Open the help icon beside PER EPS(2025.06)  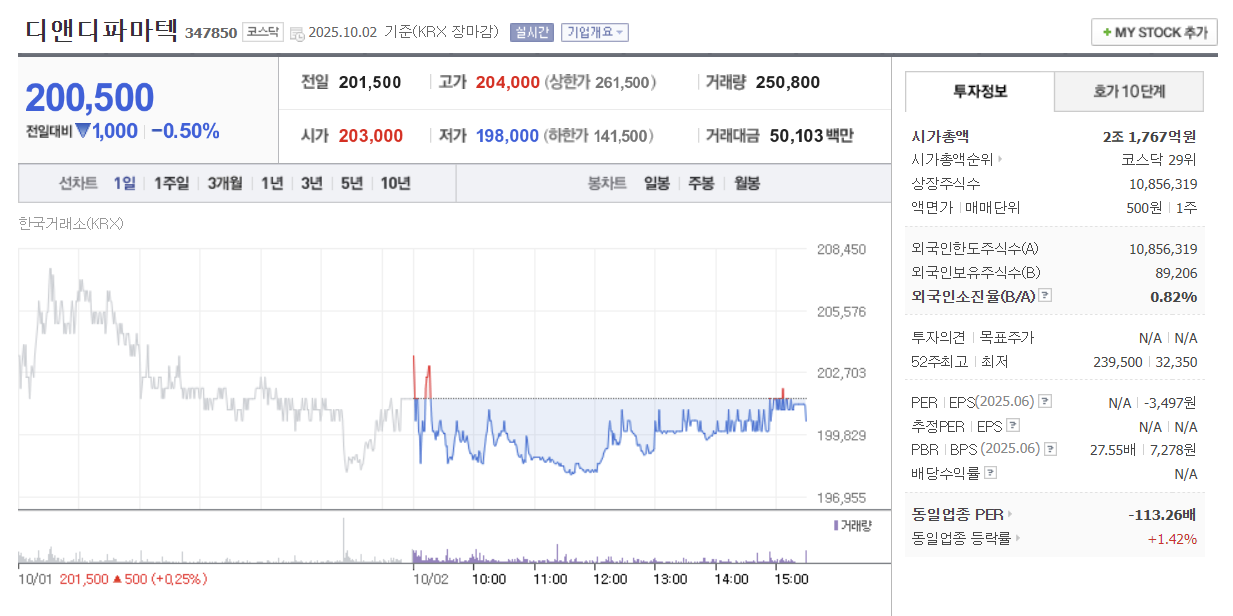(x=1045, y=402)
